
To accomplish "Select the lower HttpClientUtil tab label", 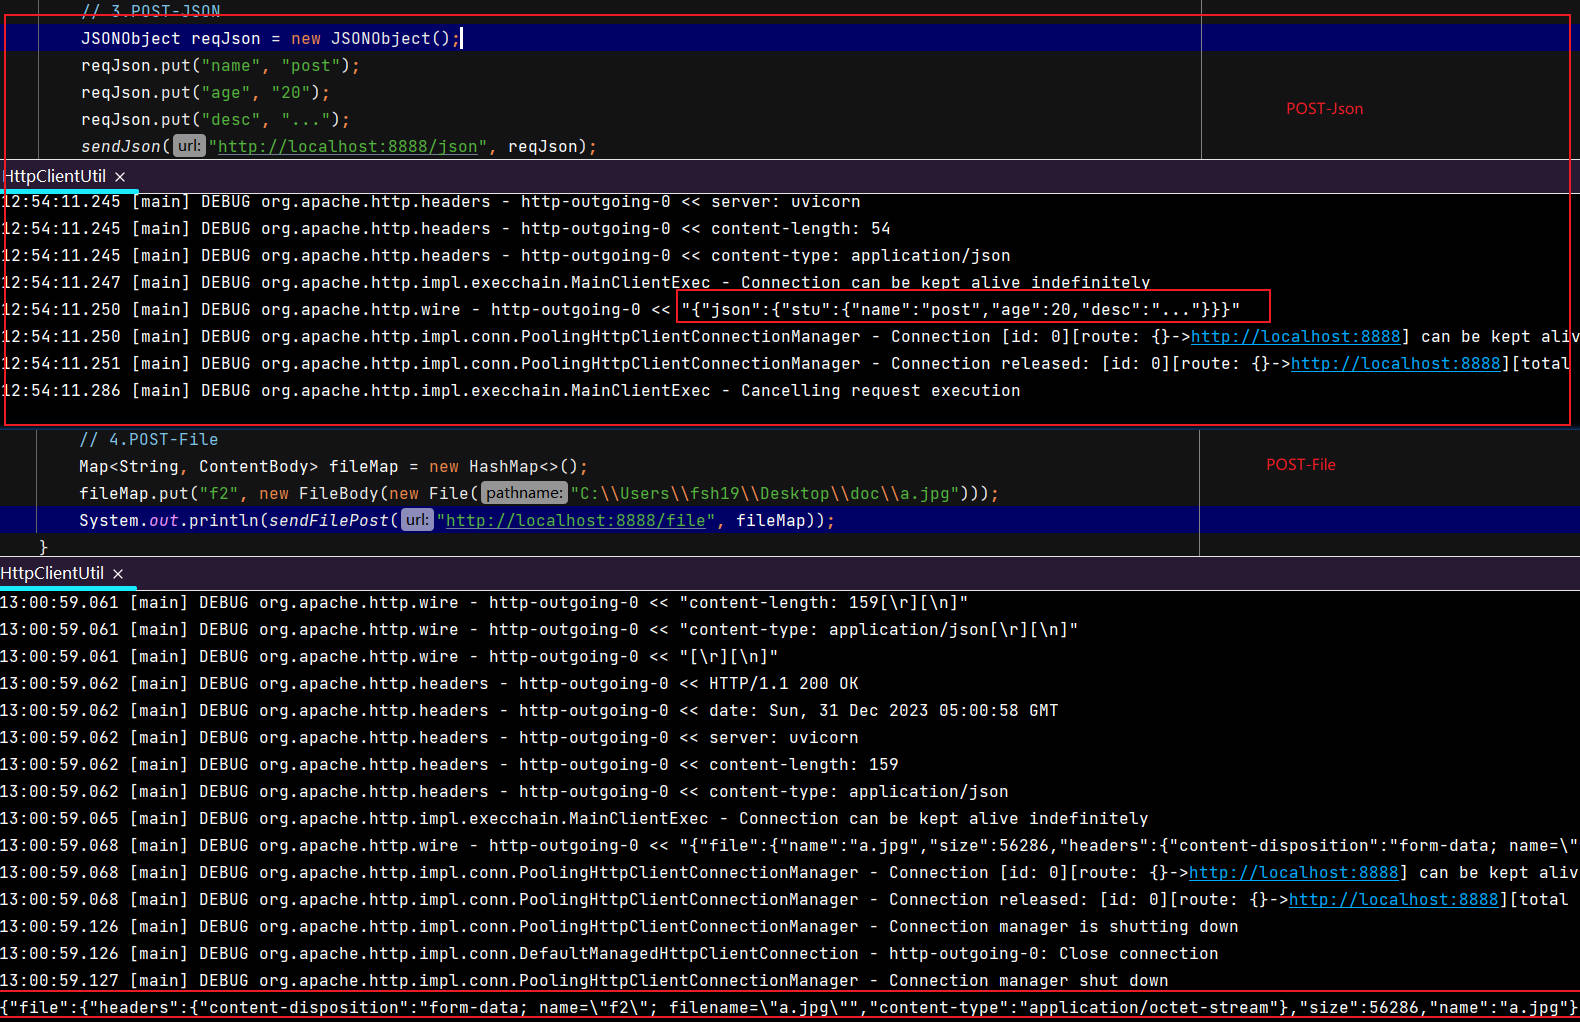I will (x=53, y=573).
